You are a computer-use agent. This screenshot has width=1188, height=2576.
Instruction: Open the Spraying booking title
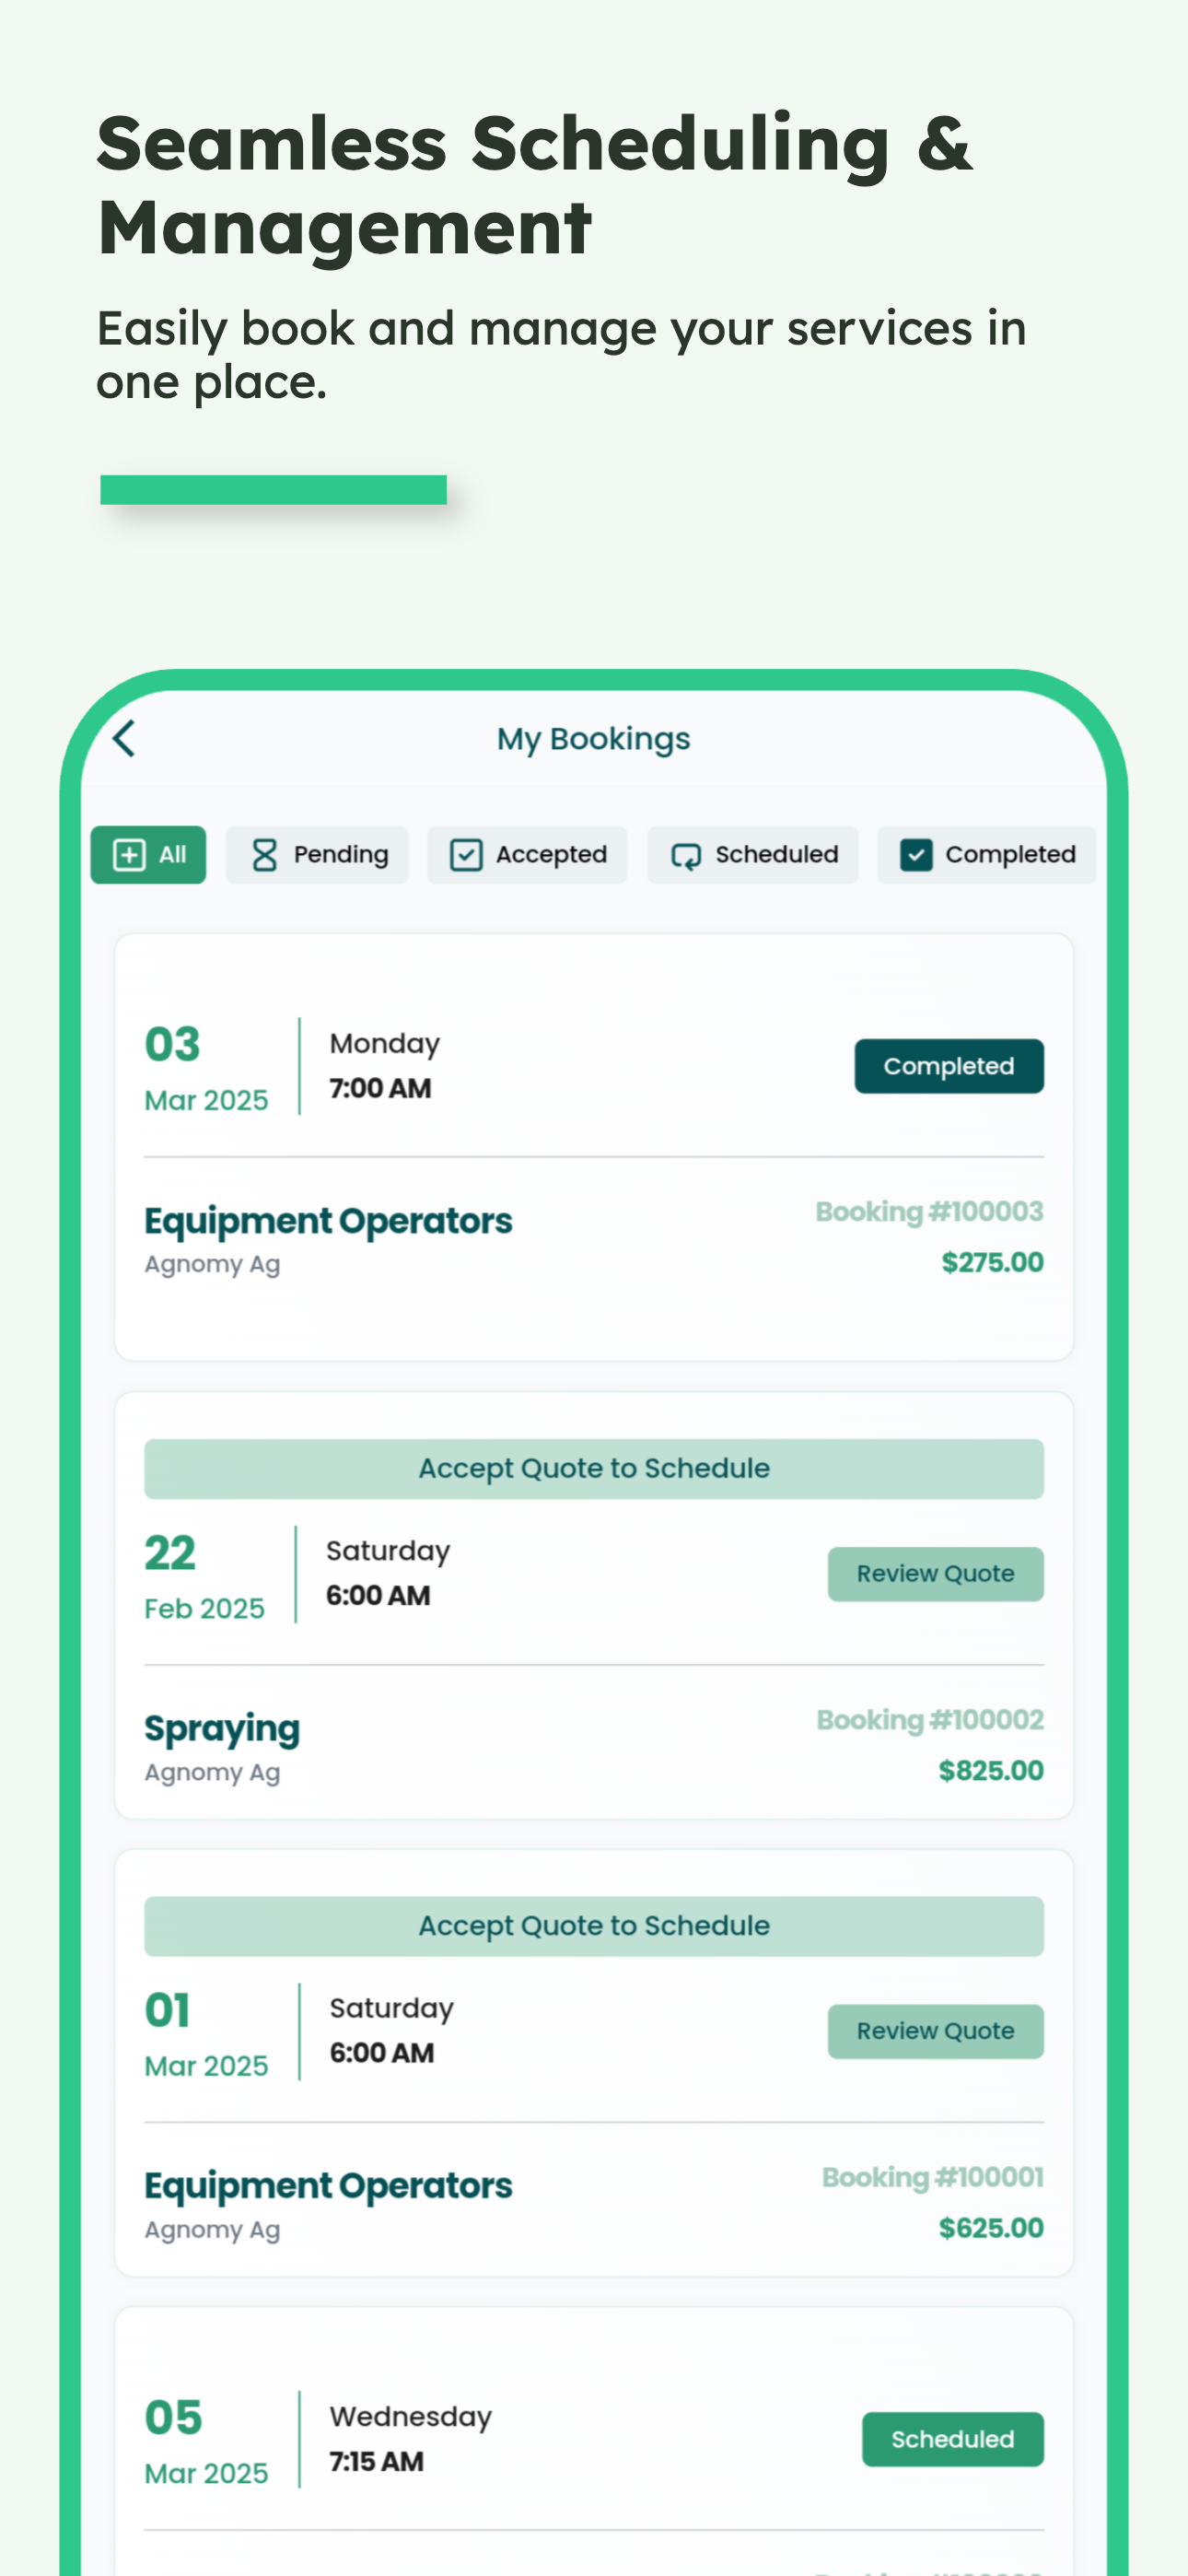(222, 1729)
